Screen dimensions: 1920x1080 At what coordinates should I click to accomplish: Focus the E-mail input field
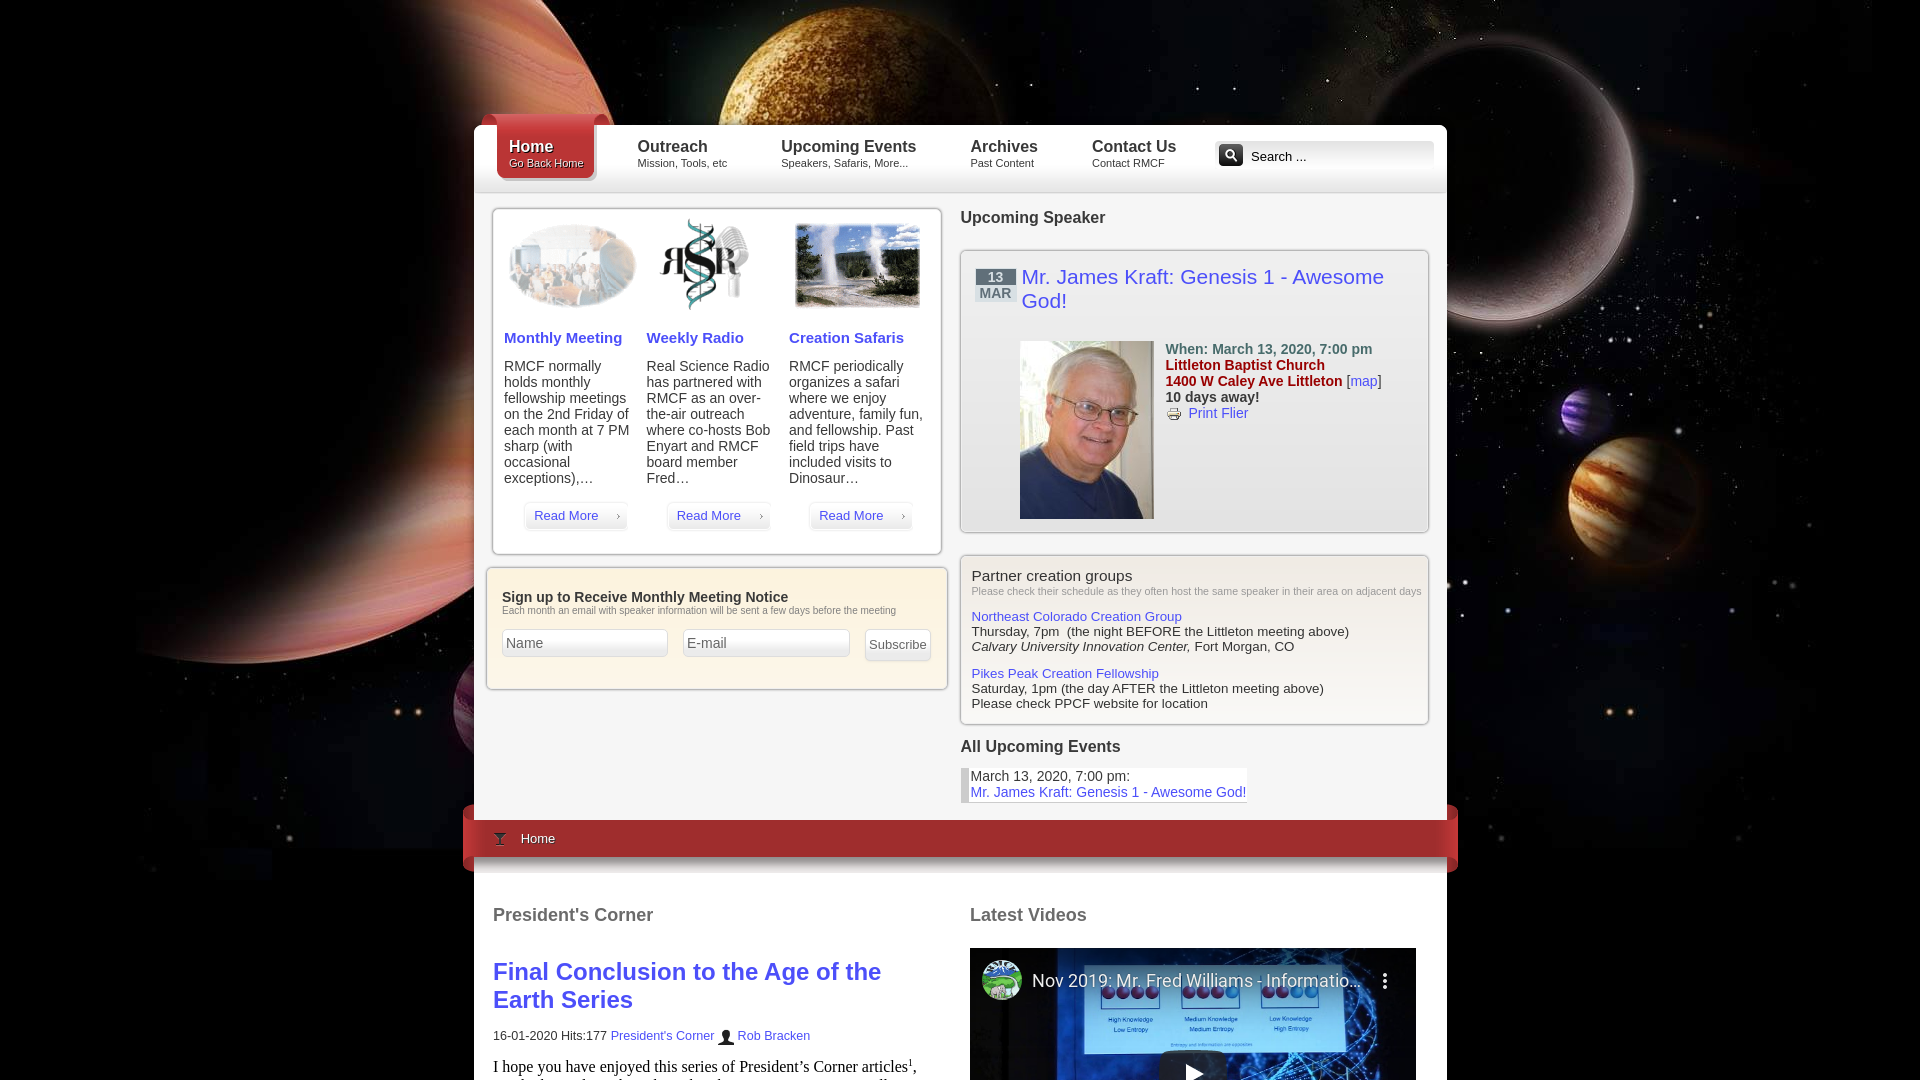[766, 643]
